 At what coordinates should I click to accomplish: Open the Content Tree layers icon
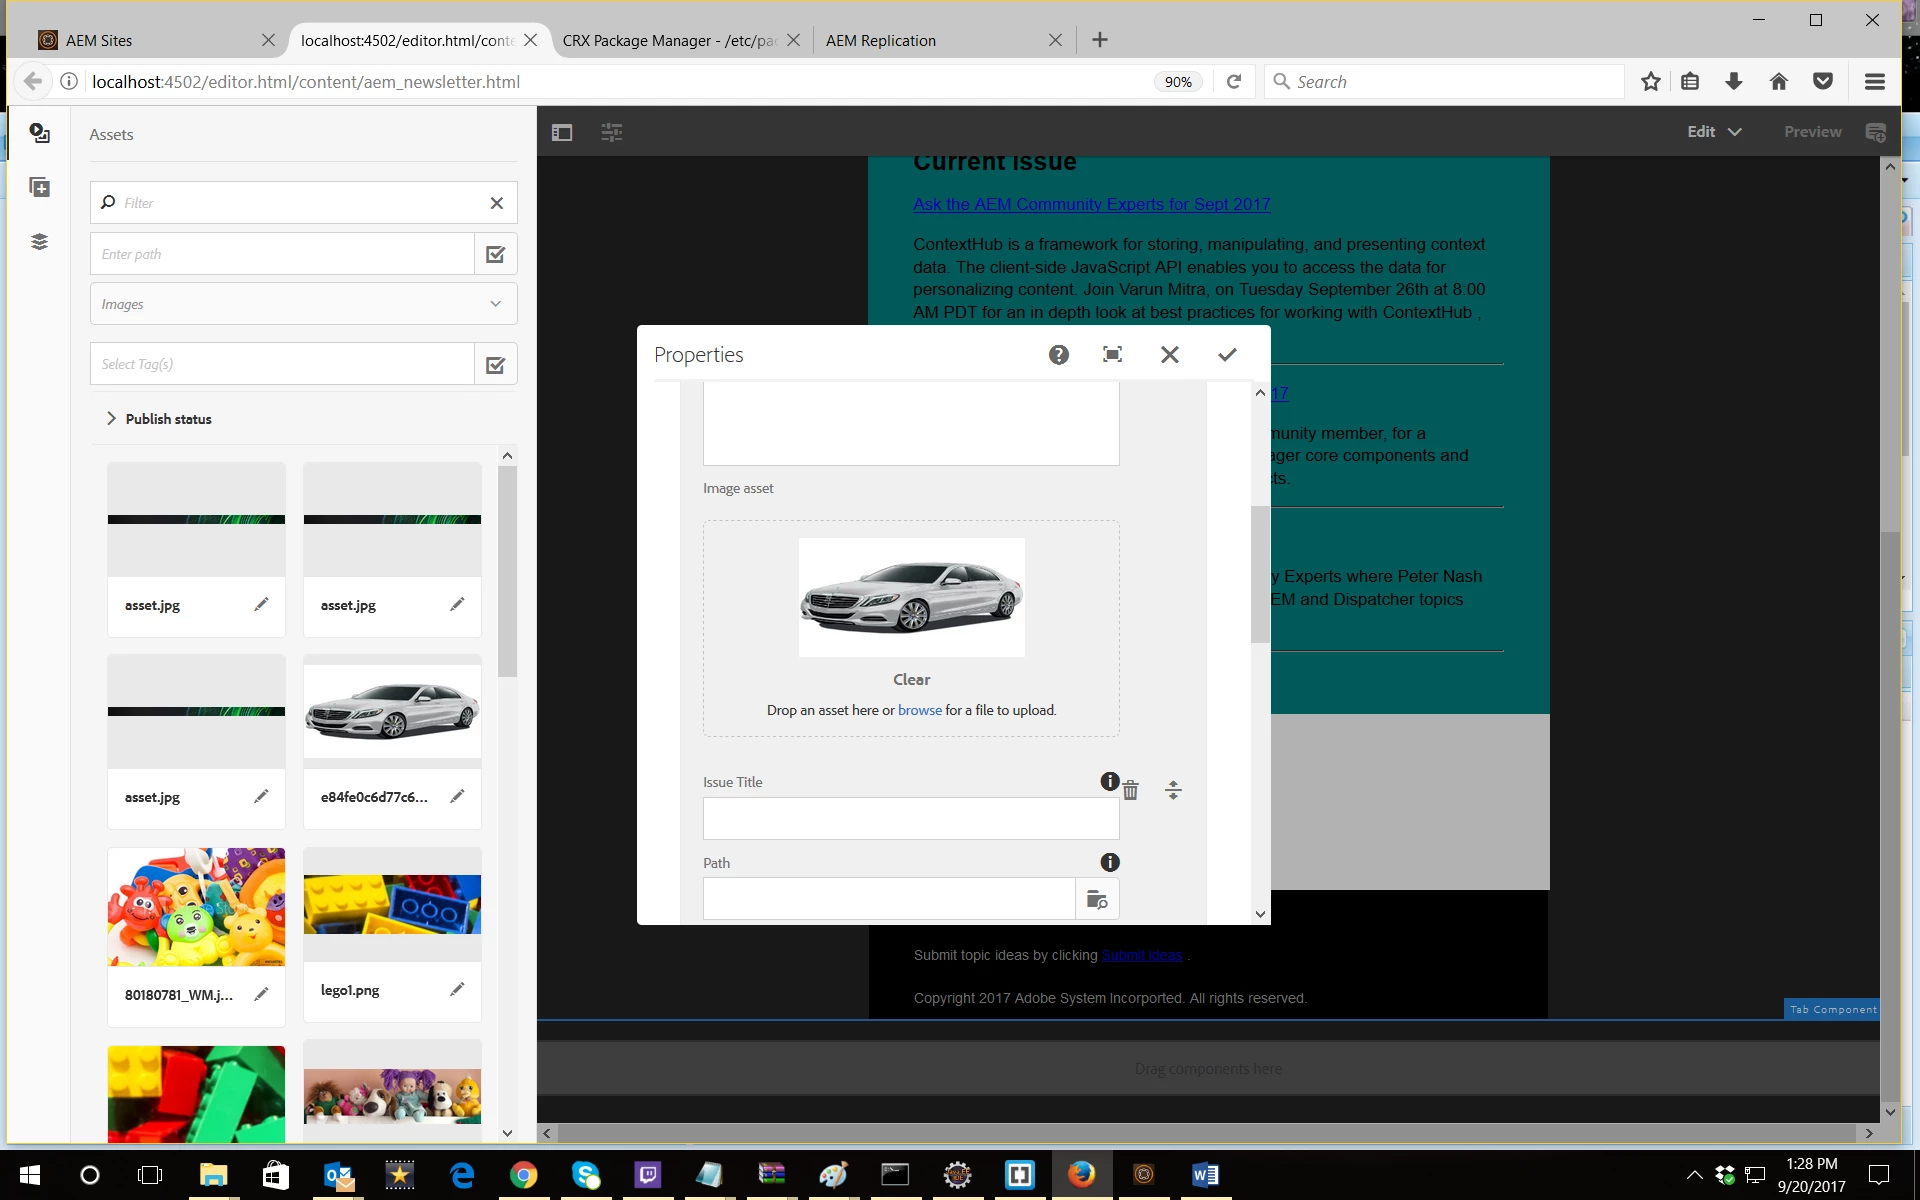(40, 242)
